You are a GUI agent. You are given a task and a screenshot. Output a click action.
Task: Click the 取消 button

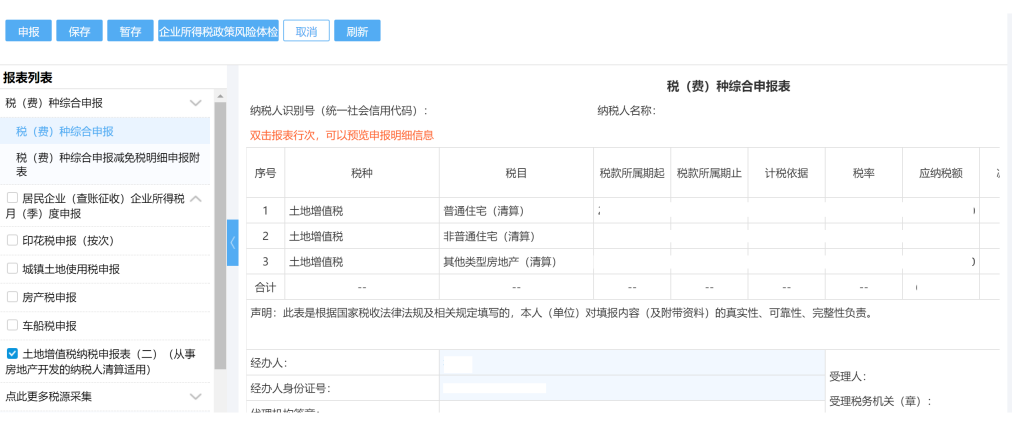point(307,31)
